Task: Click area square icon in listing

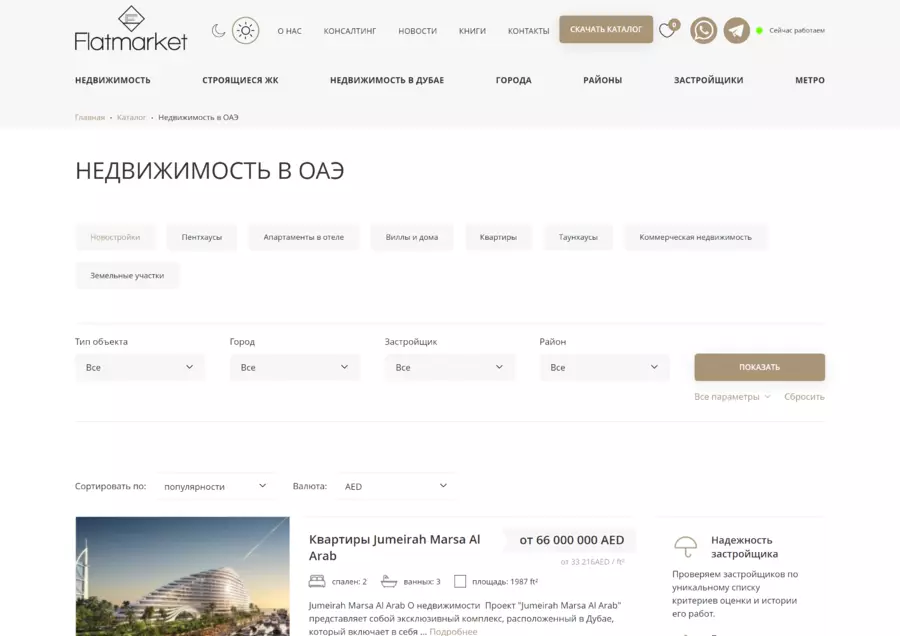Action: (x=460, y=581)
